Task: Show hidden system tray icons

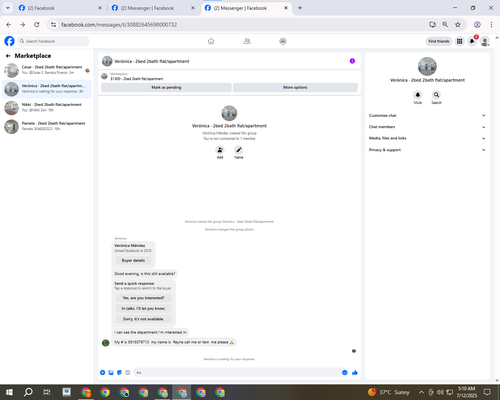Action: coord(421,392)
